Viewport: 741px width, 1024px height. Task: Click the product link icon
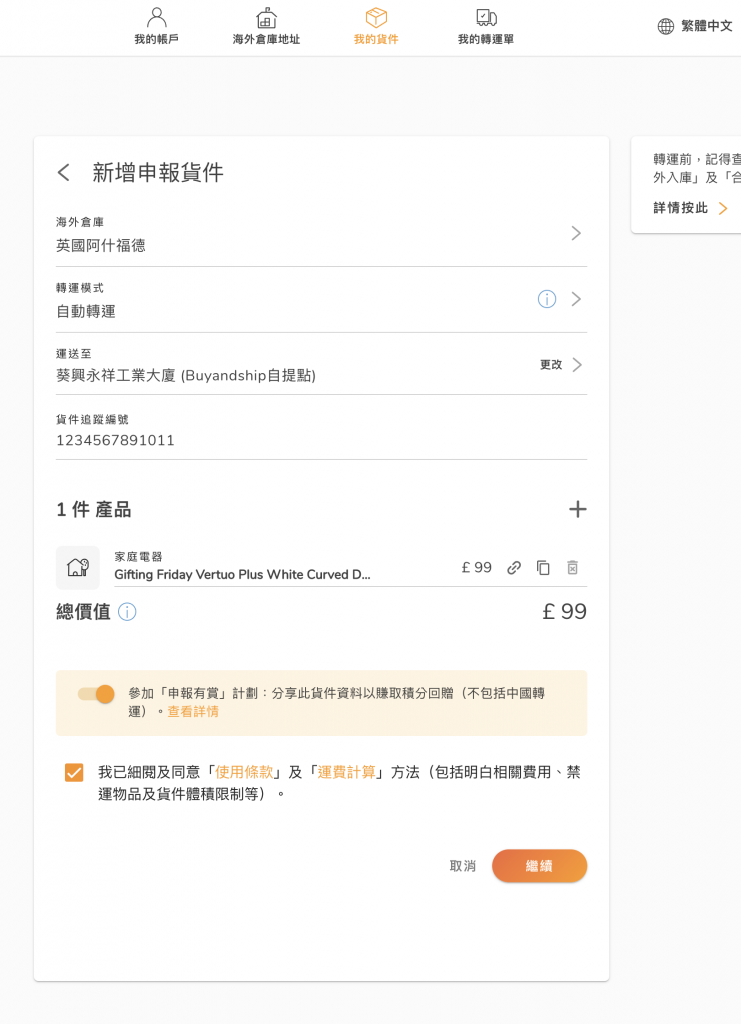tap(514, 568)
